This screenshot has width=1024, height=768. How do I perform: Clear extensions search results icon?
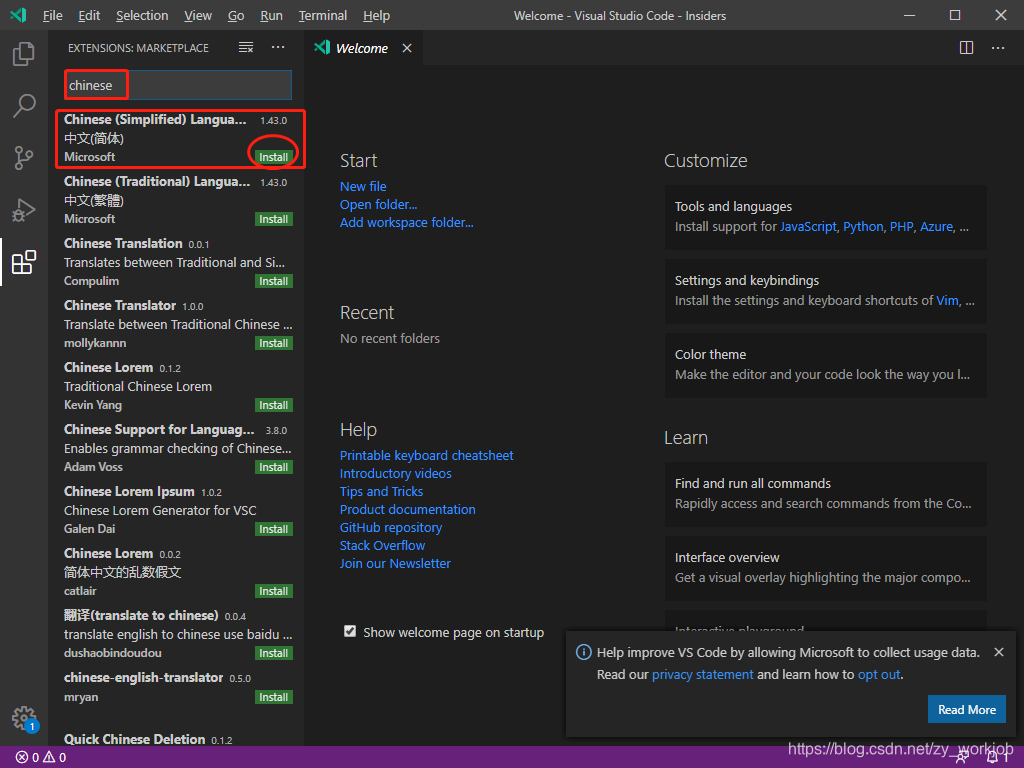click(246, 48)
